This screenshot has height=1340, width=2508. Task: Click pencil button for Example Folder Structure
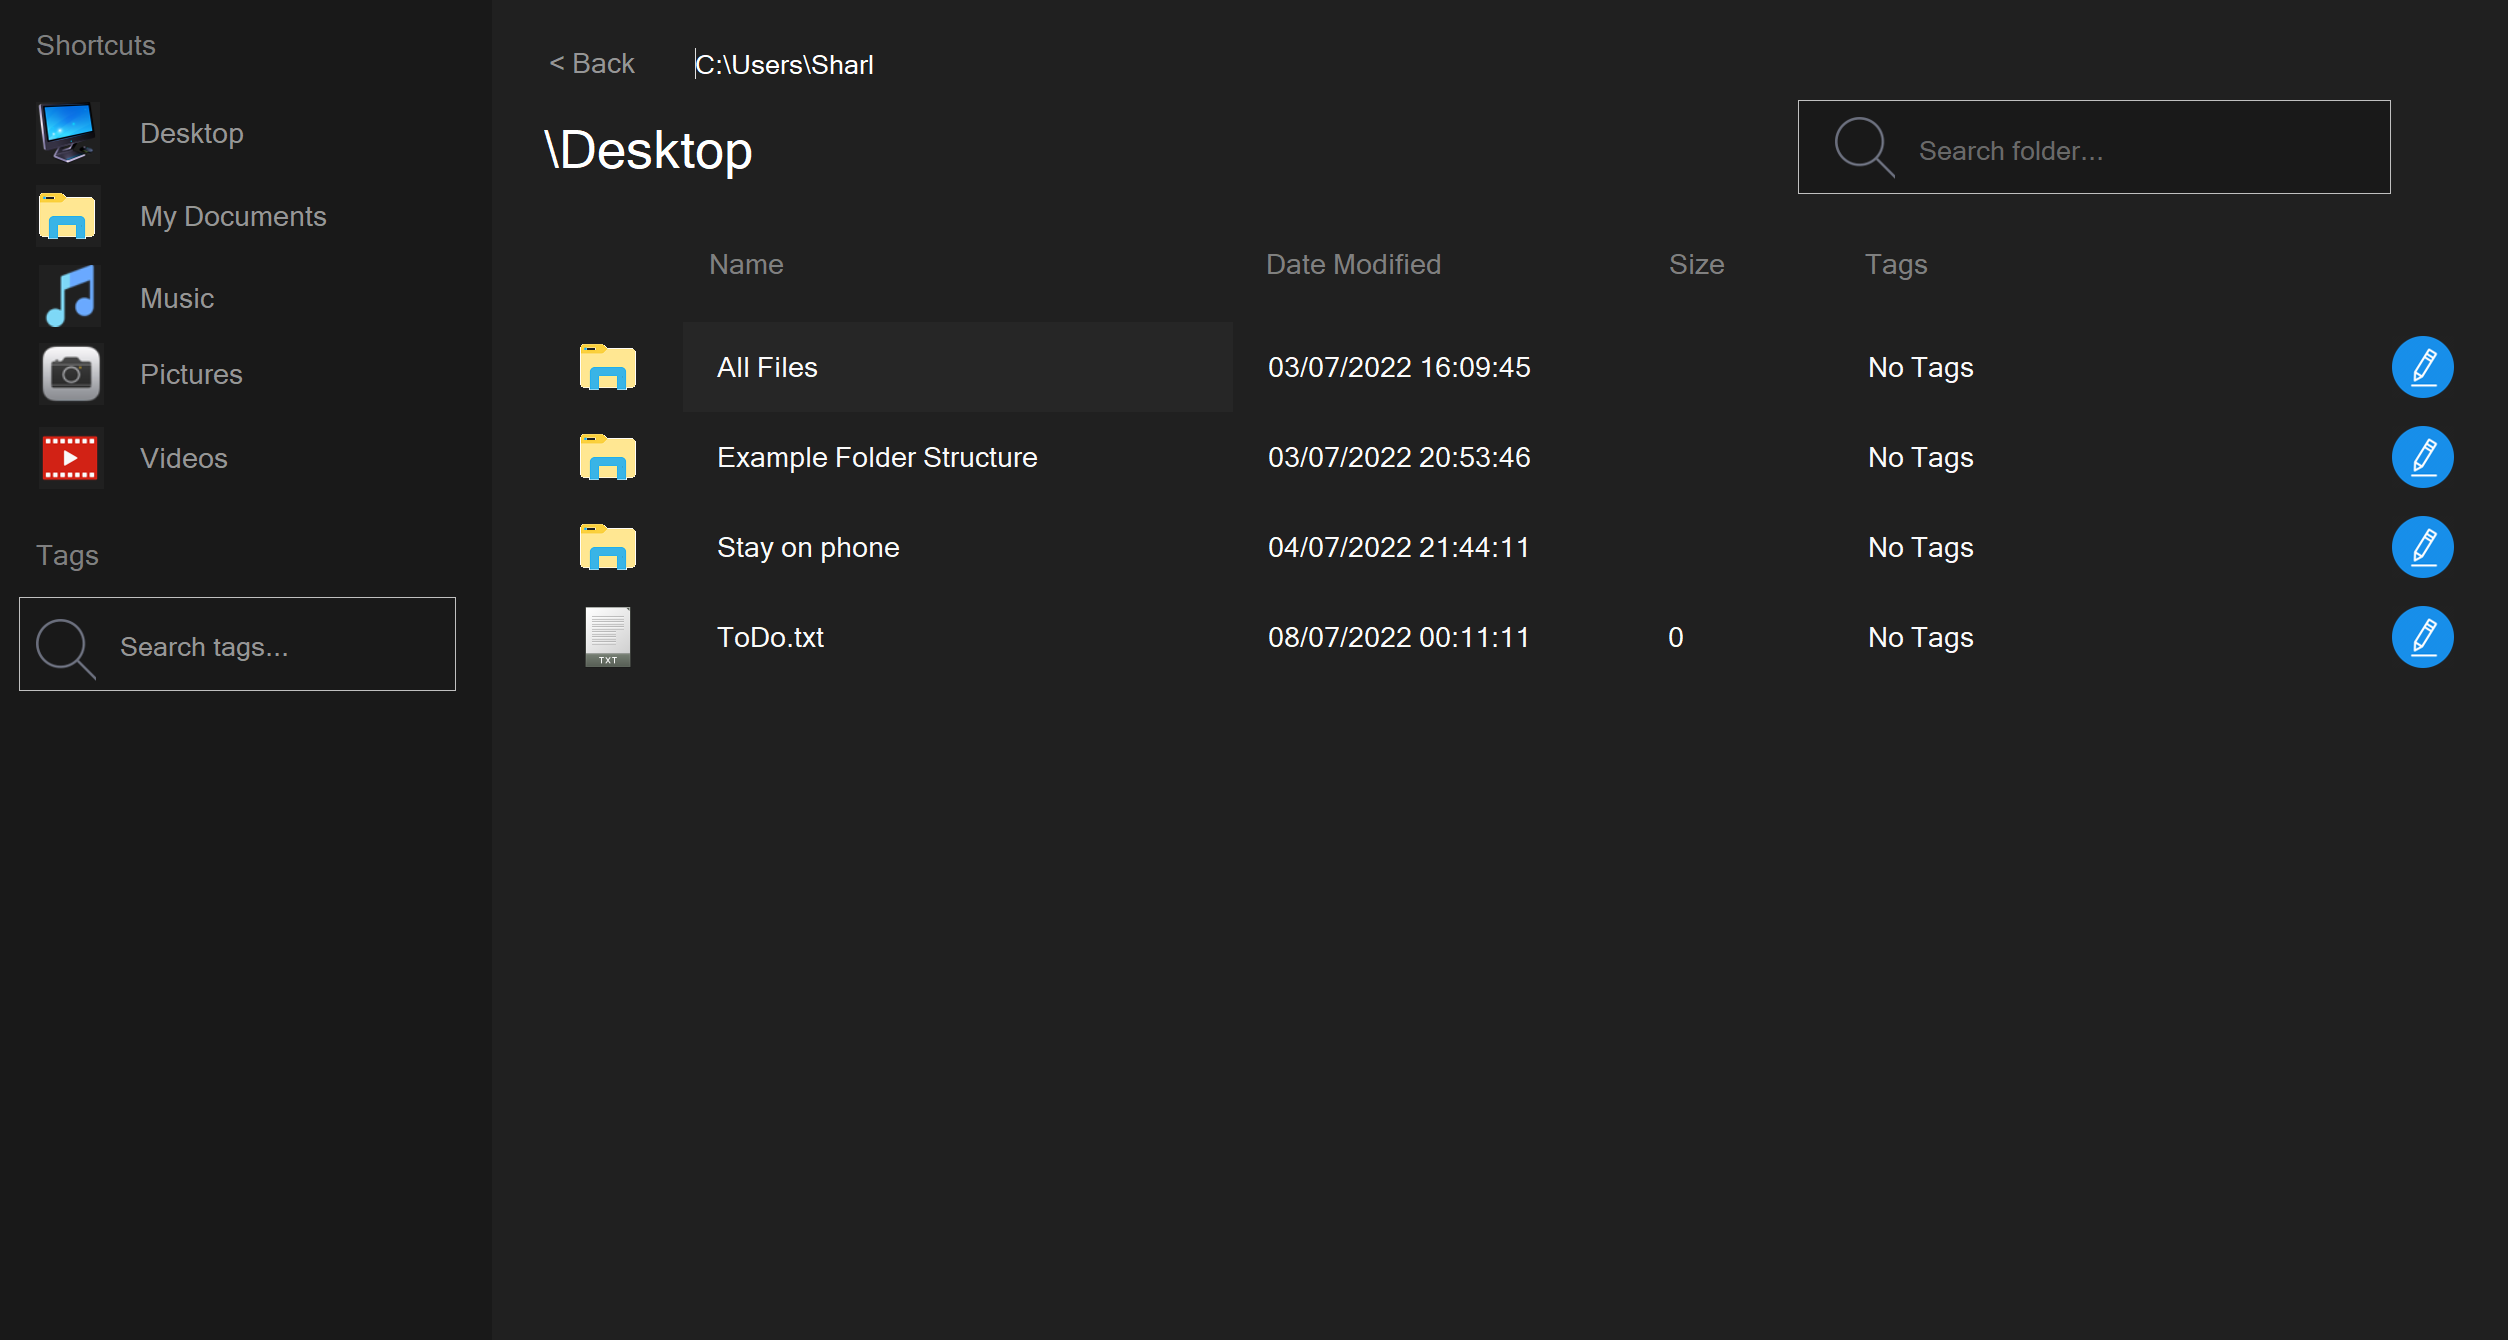(x=2421, y=457)
